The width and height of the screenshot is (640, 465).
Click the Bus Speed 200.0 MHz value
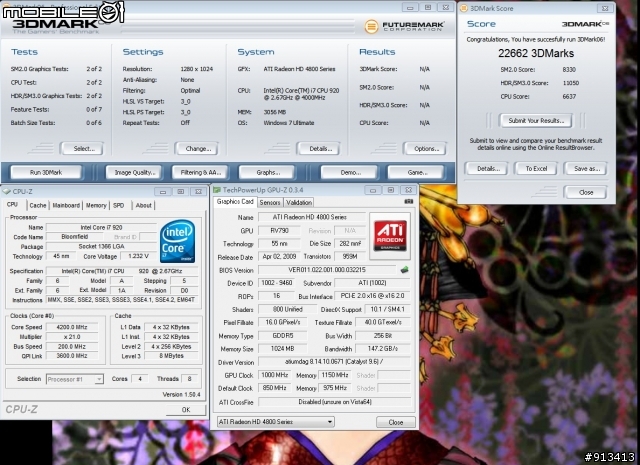[71, 347]
